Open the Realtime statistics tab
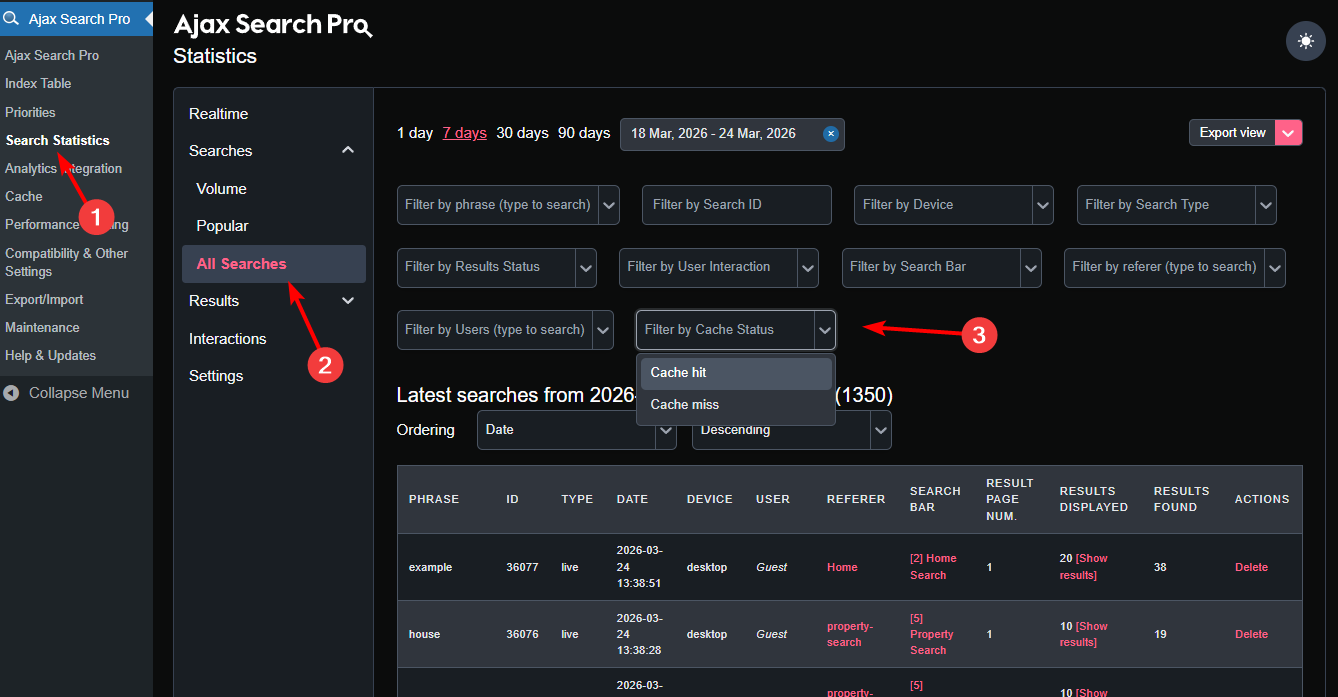The image size is (1338, 697). point(218,114)
